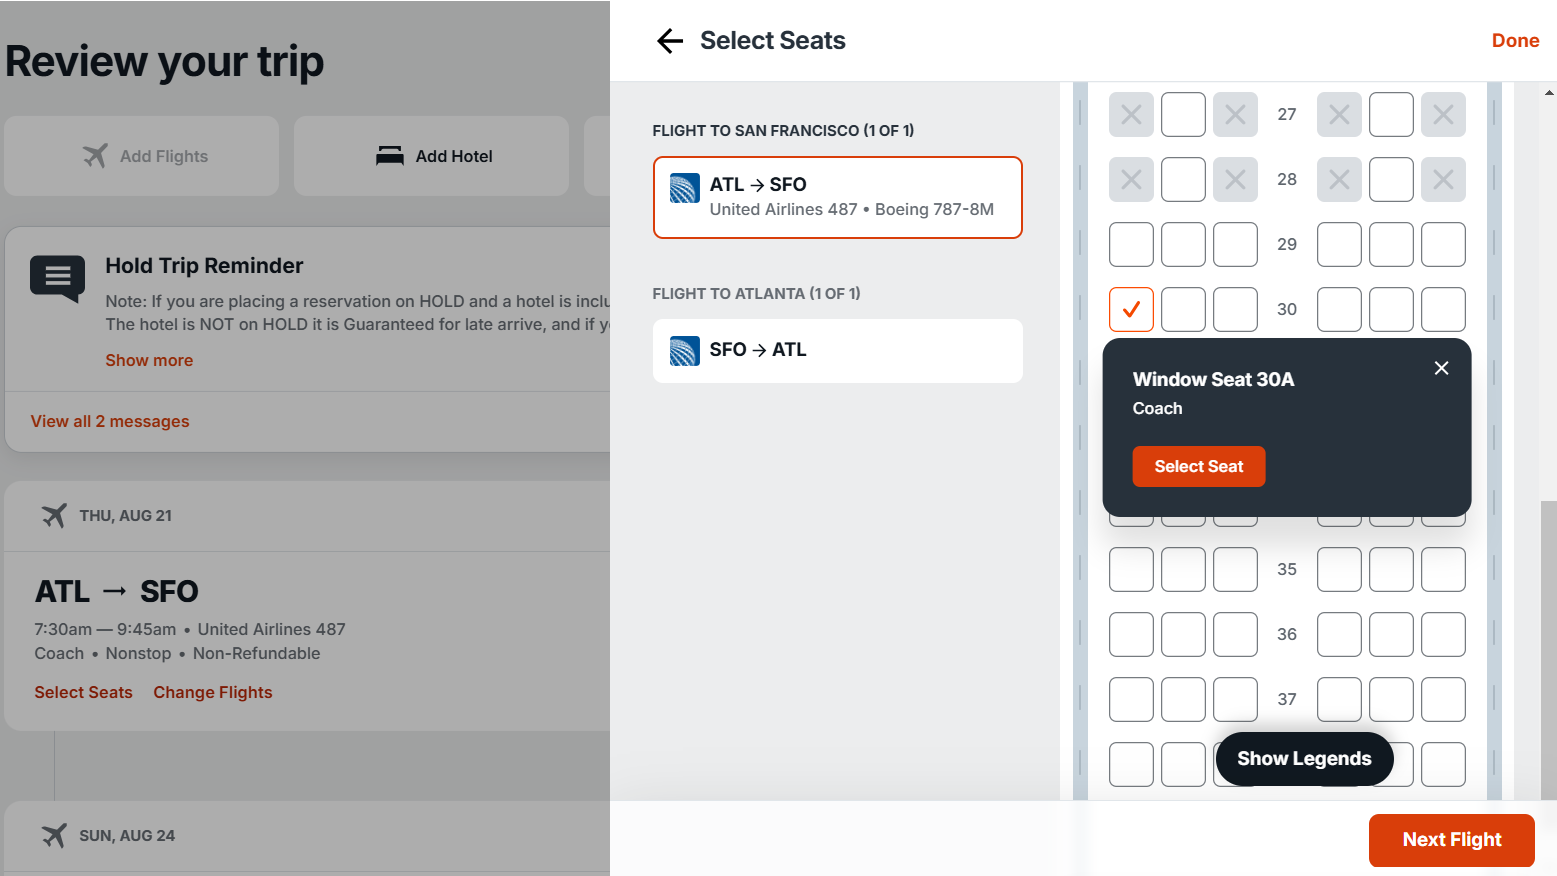Click the Window Seat 30A title text

[x=1213, y=380]
